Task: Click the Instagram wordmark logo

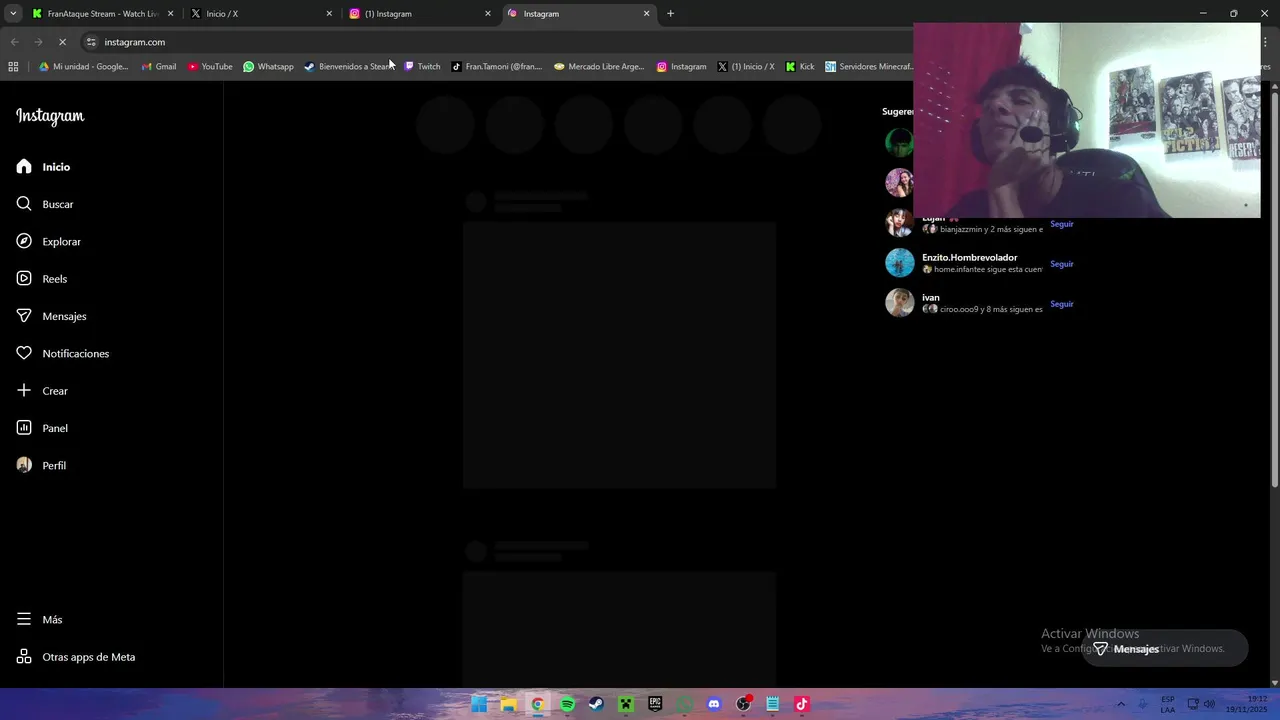Action: [50, 116]
